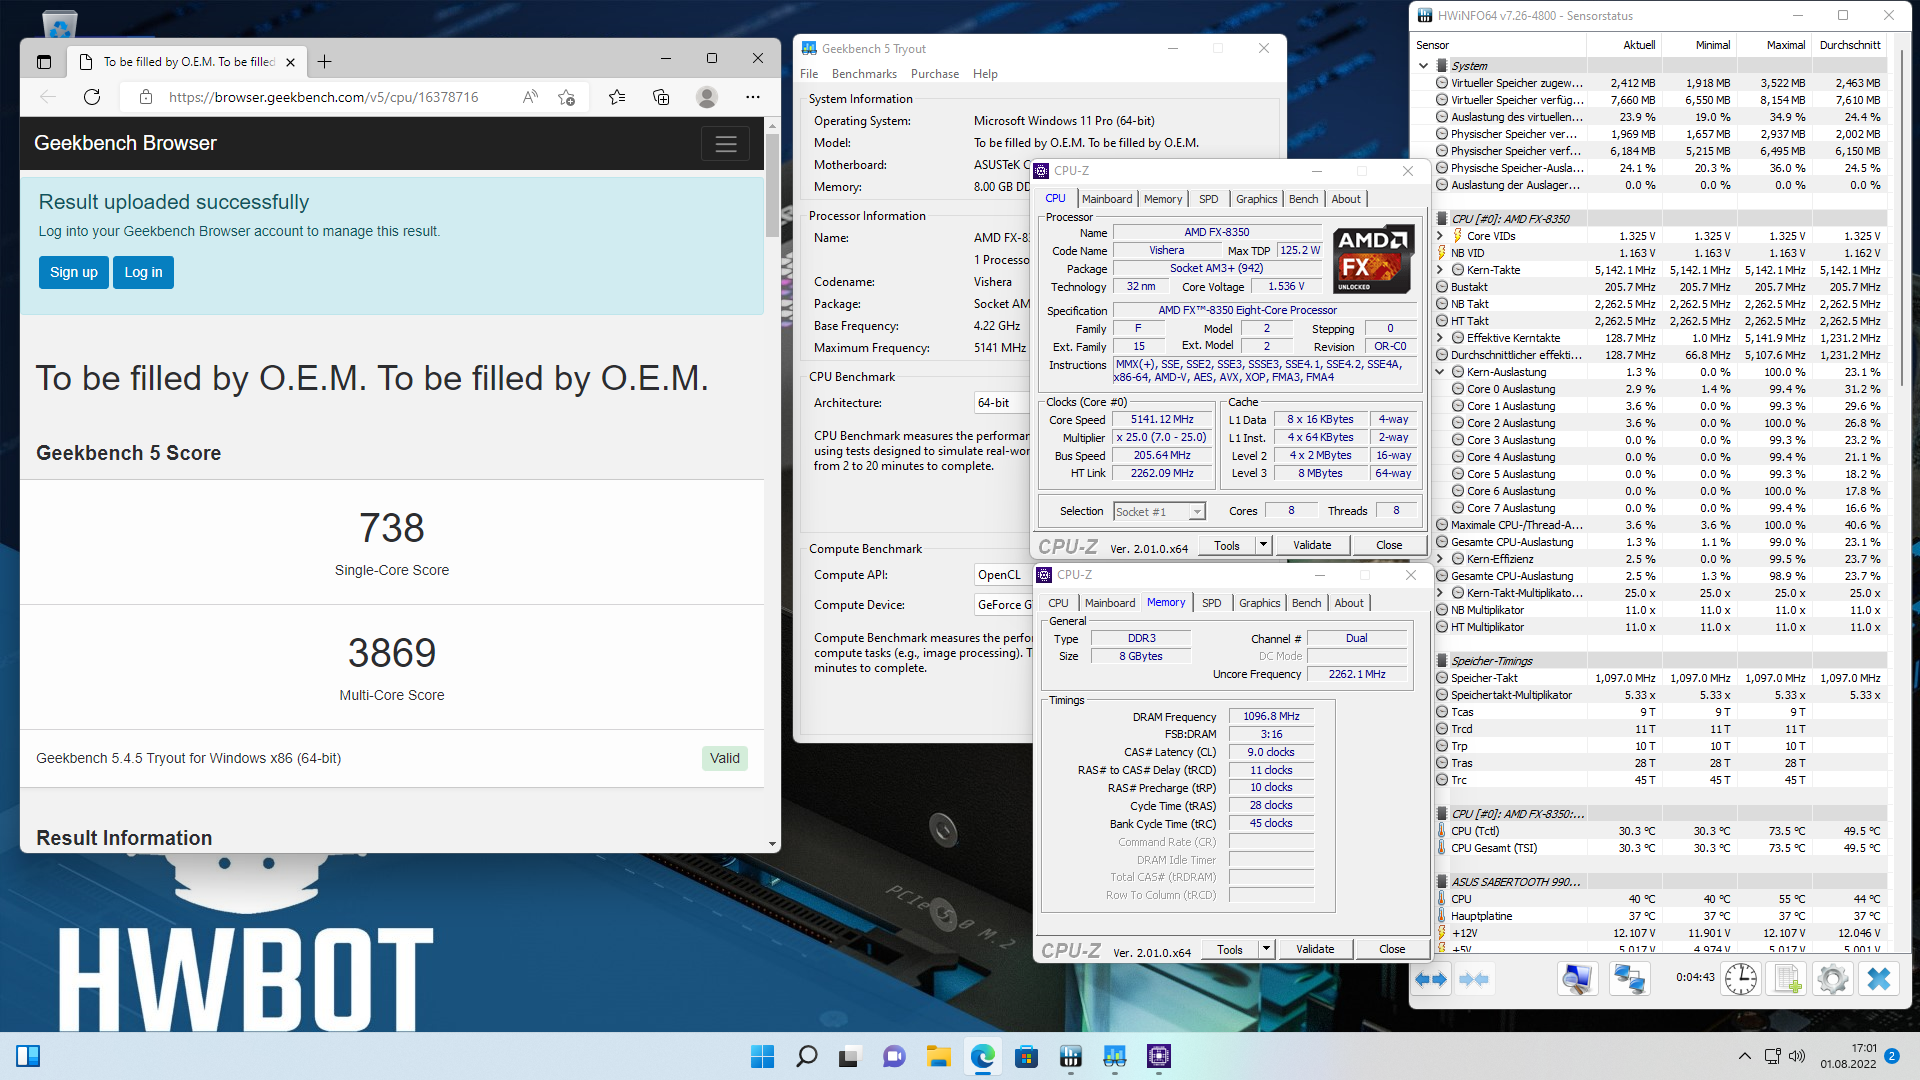Show hidden tray icons chevron
The image size is (1920, 1080).
[x=1745, y=1056]
